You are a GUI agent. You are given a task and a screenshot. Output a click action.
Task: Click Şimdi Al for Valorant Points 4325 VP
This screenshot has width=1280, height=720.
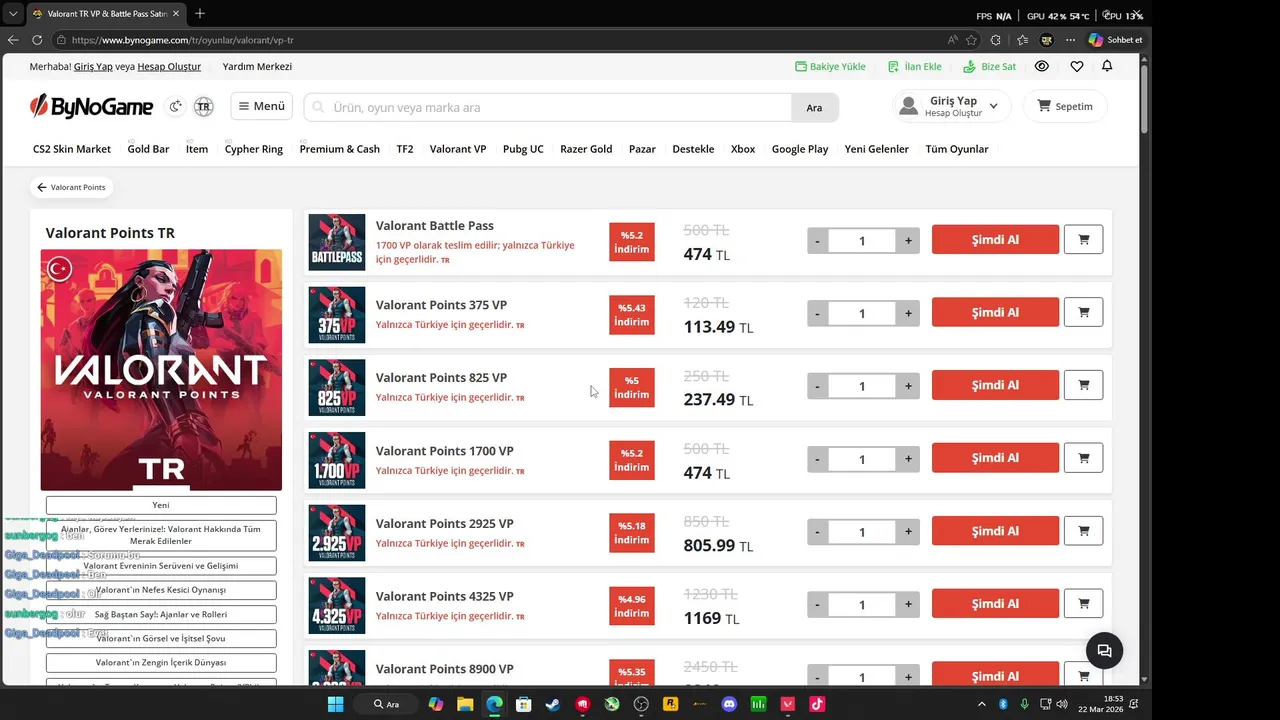[x=995, y=604]
